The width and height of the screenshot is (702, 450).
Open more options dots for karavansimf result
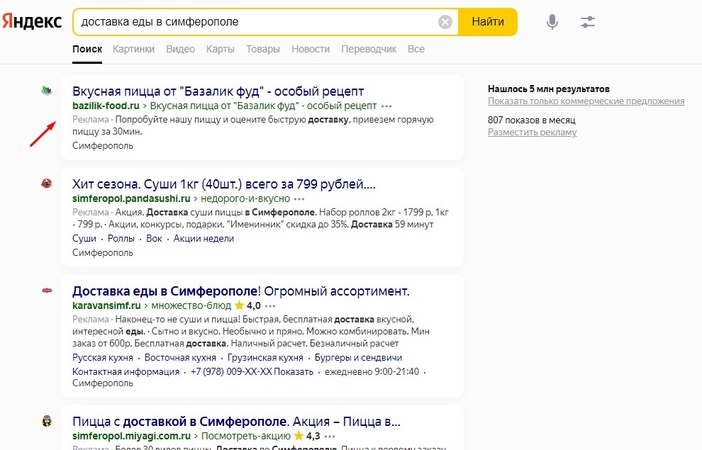(x=270, y=306)
